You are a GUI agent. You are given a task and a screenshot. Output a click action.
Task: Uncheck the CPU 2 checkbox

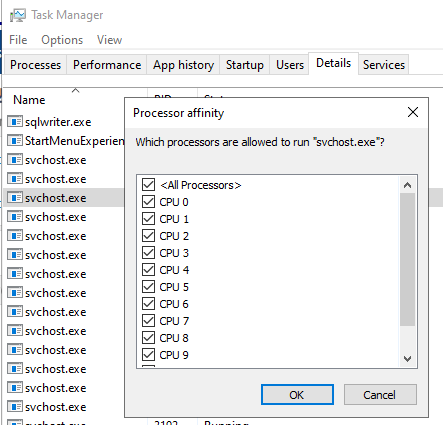click(x=148, y=235)
